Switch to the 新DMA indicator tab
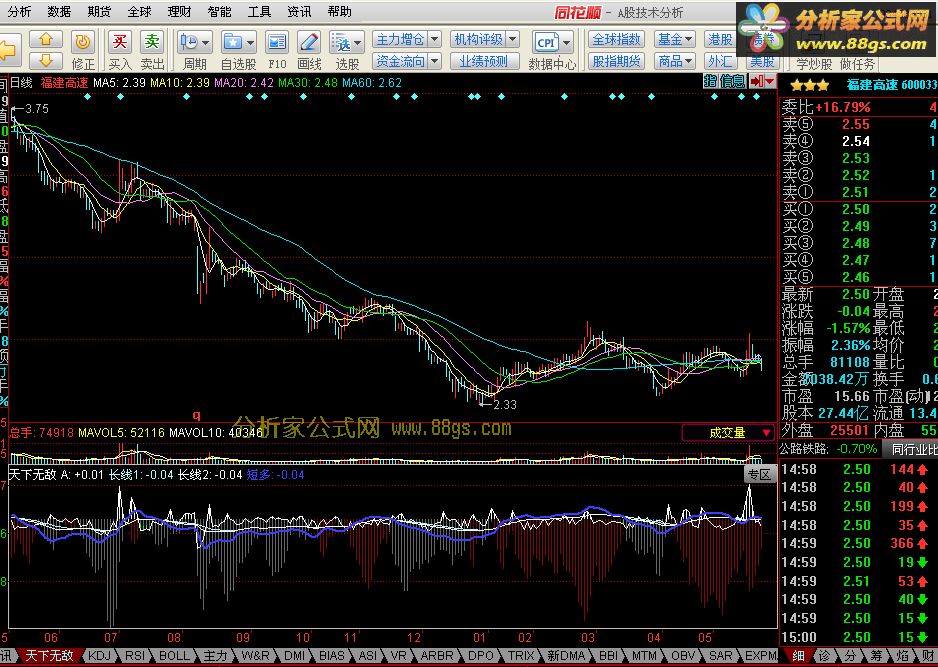 [565, 656]
